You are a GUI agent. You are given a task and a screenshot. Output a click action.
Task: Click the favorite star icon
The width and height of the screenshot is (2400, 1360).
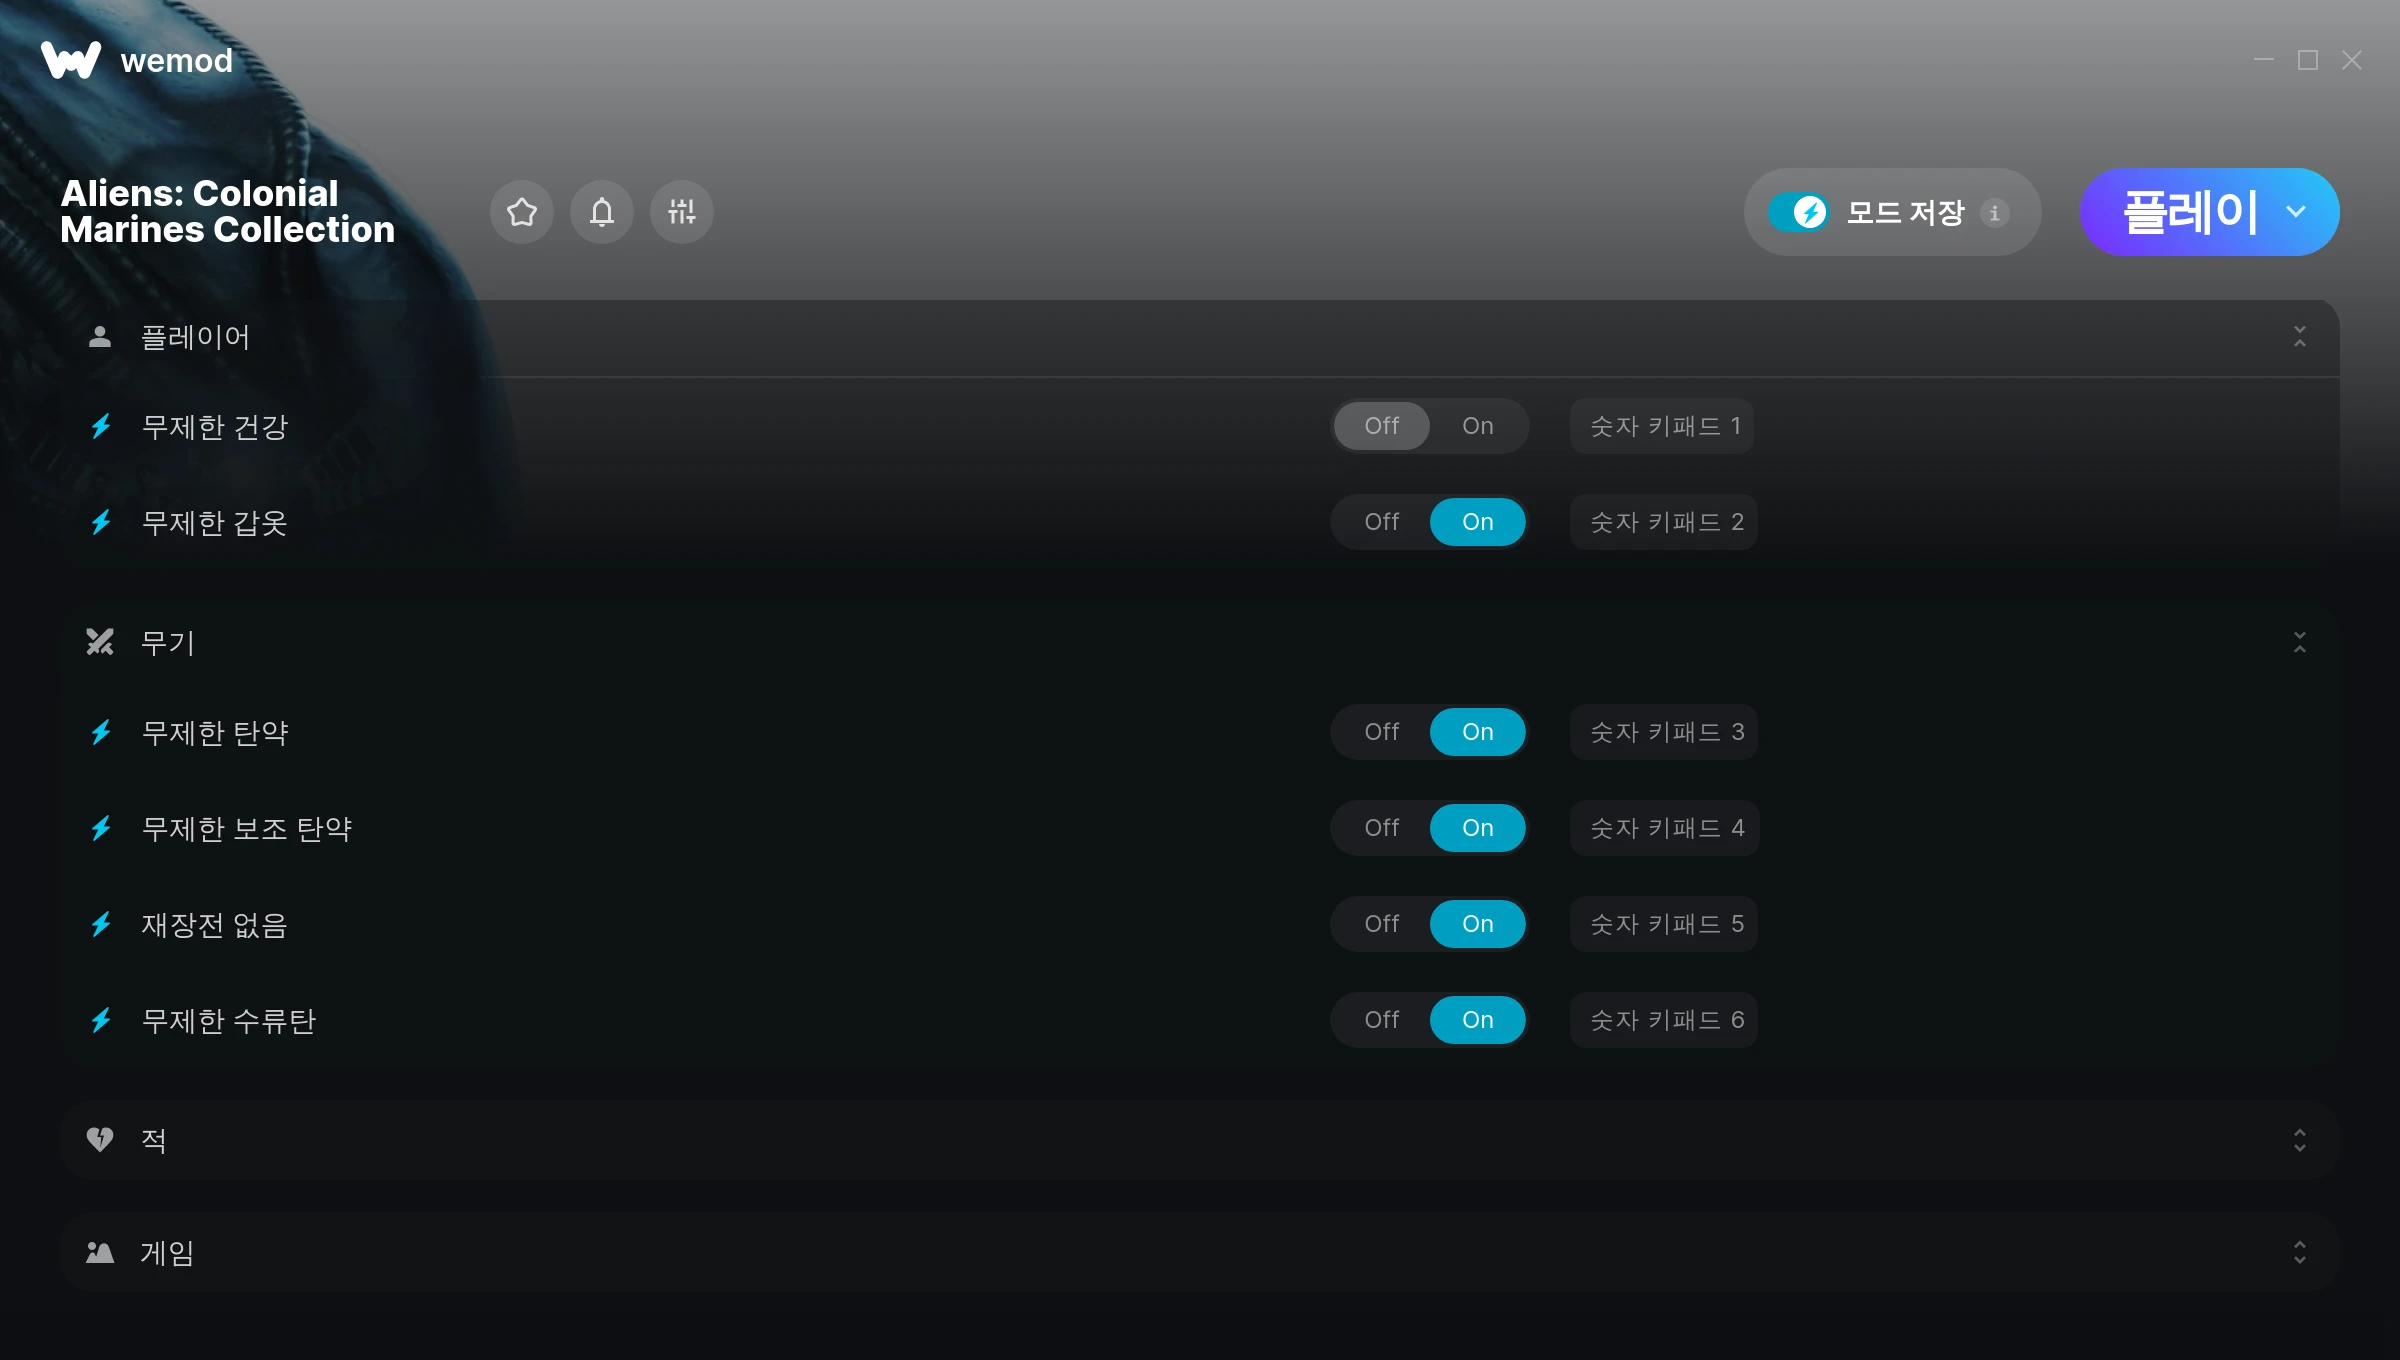click(x=522, y=212)
